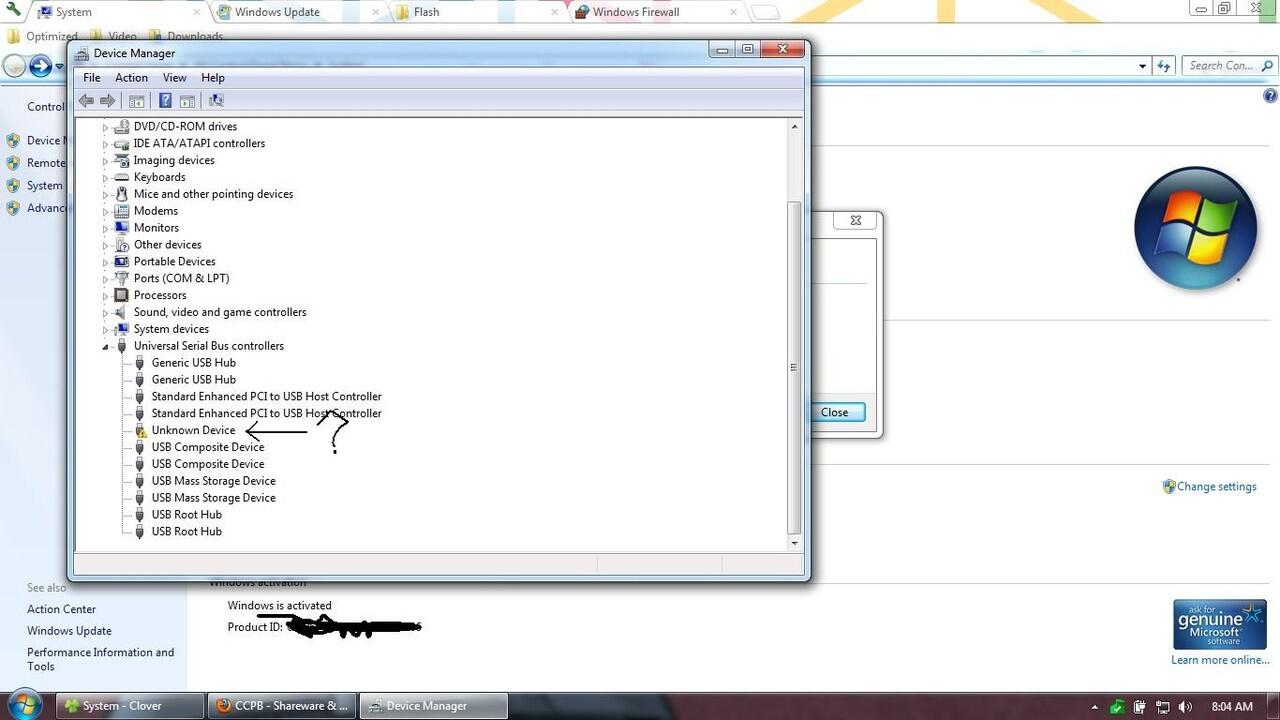1280x720 pixels.
Task: Open the File menu
Action: pos(92,77)
